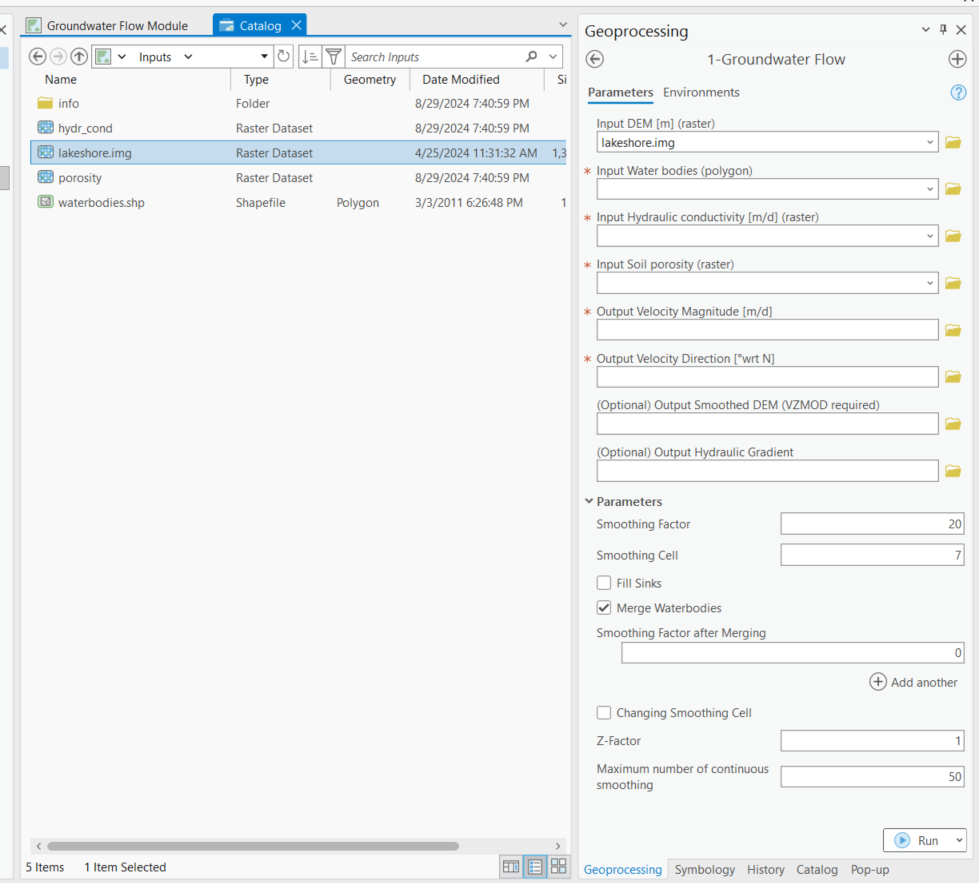Open the Input Water bodies dropdown
The width and height of the screenshot is (979, 883).
click(x=930, y=189)
